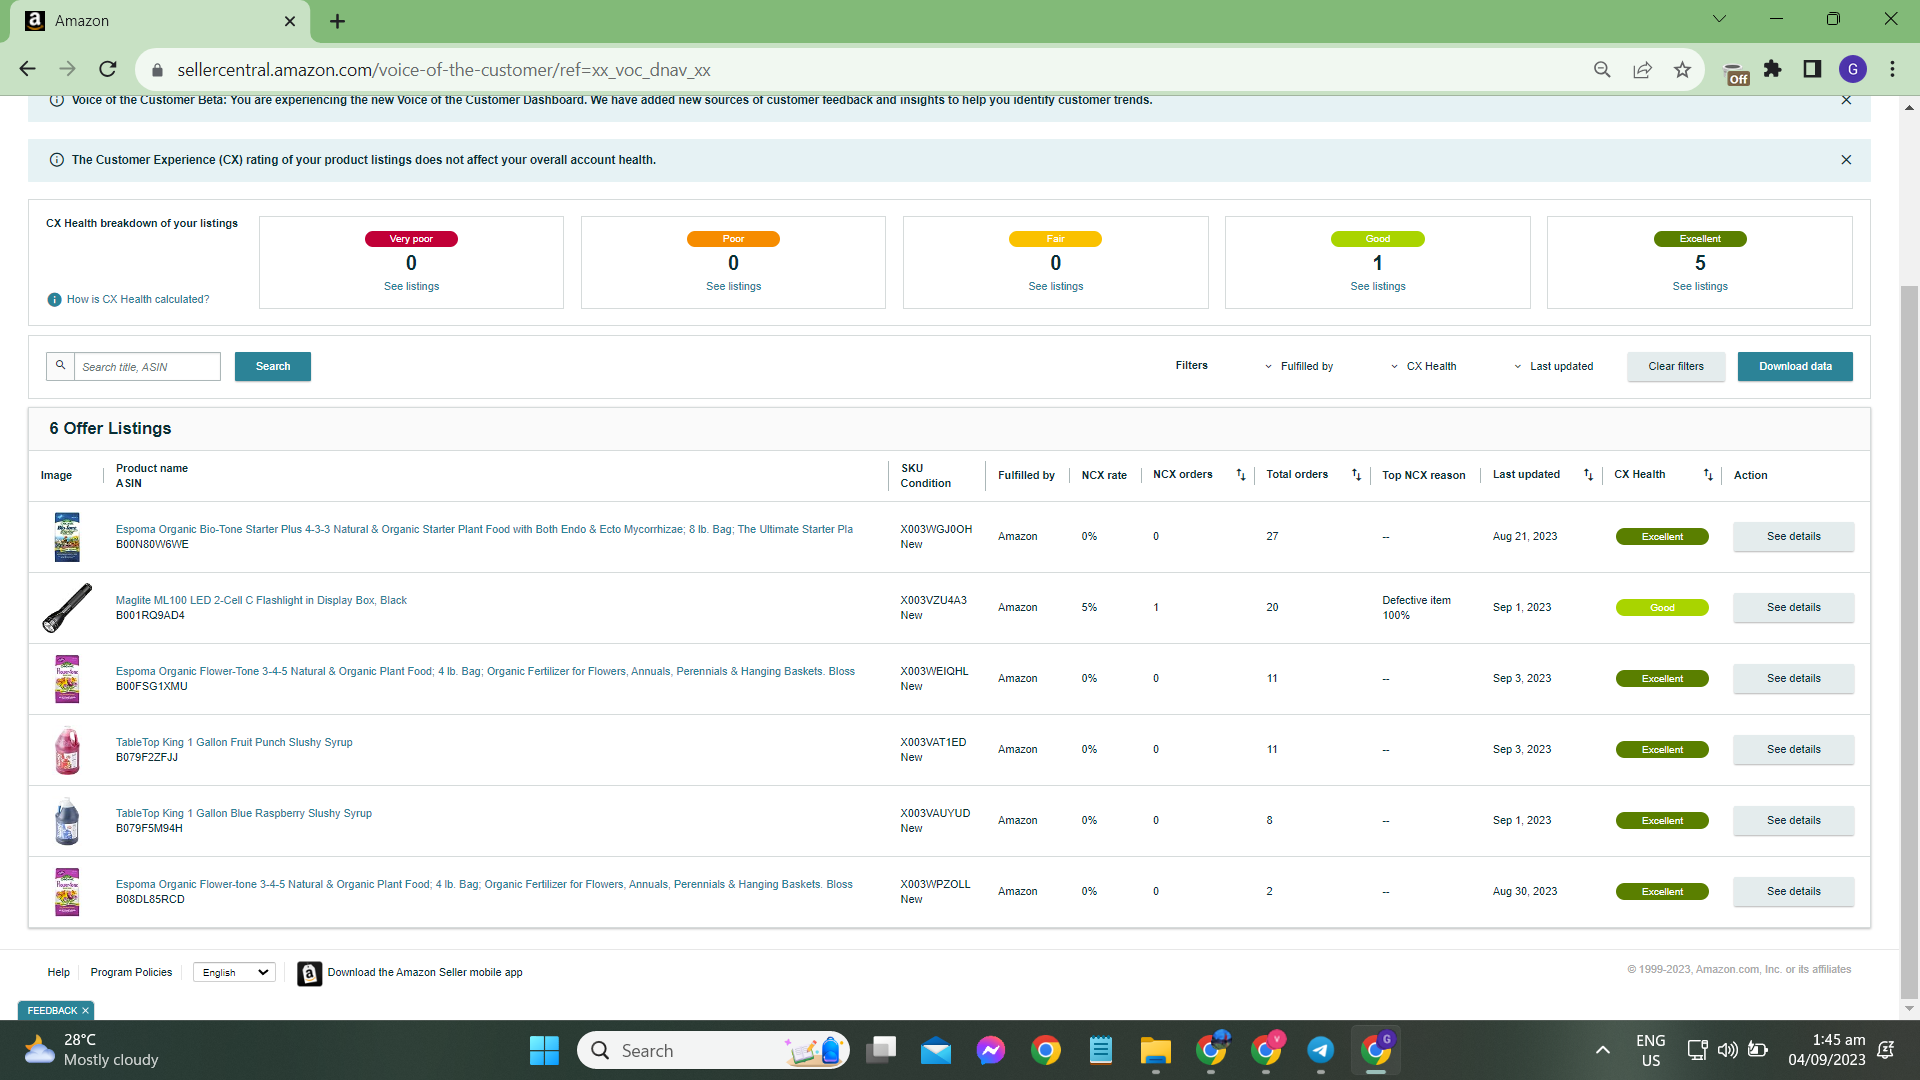Open the taskbar volume control icon
This screenshot has width=1920, height=1080.
click(x=1727, y=1050)
